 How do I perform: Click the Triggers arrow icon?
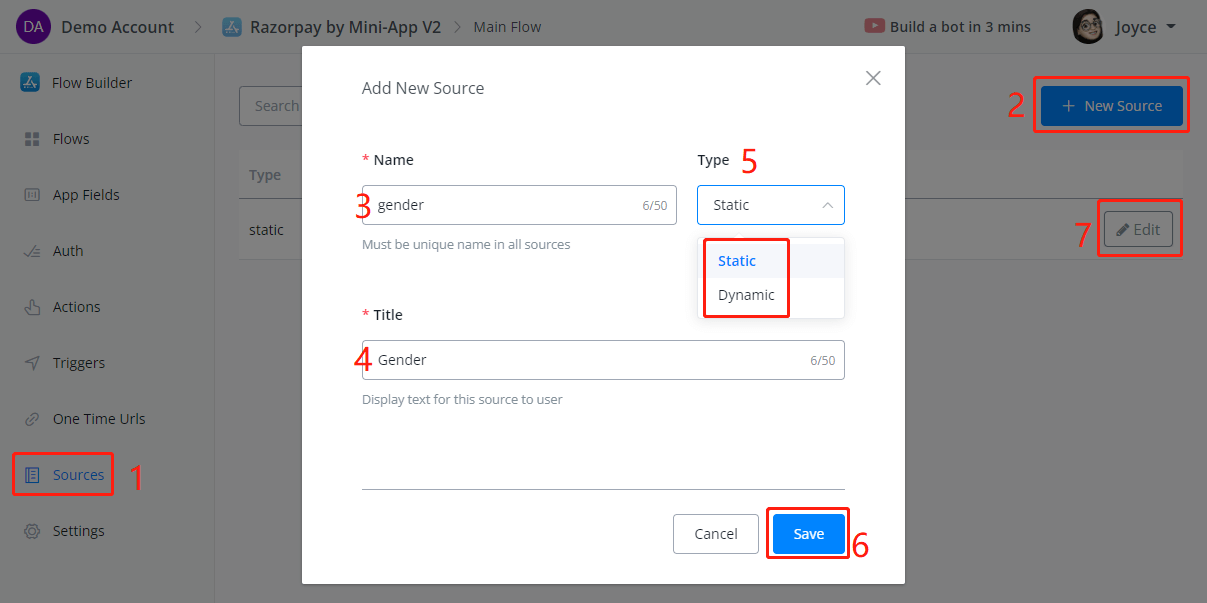pyautogui.click(x=31, y=363)
